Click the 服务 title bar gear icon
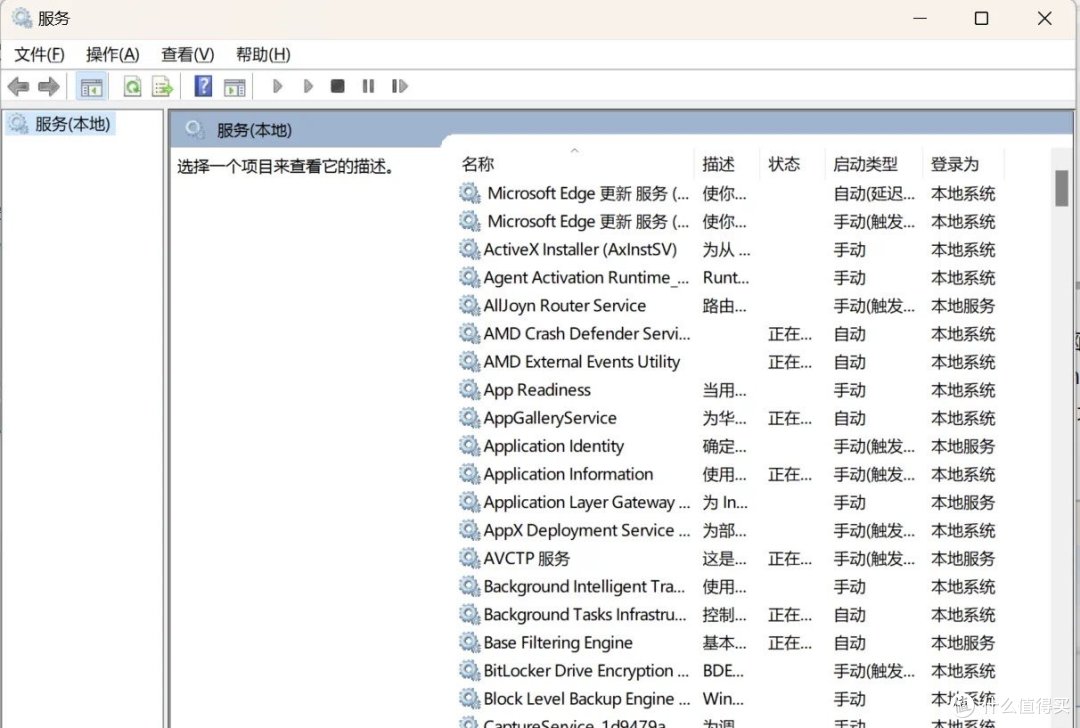Viewport: 1080px width, 728px height. [22, 18]
